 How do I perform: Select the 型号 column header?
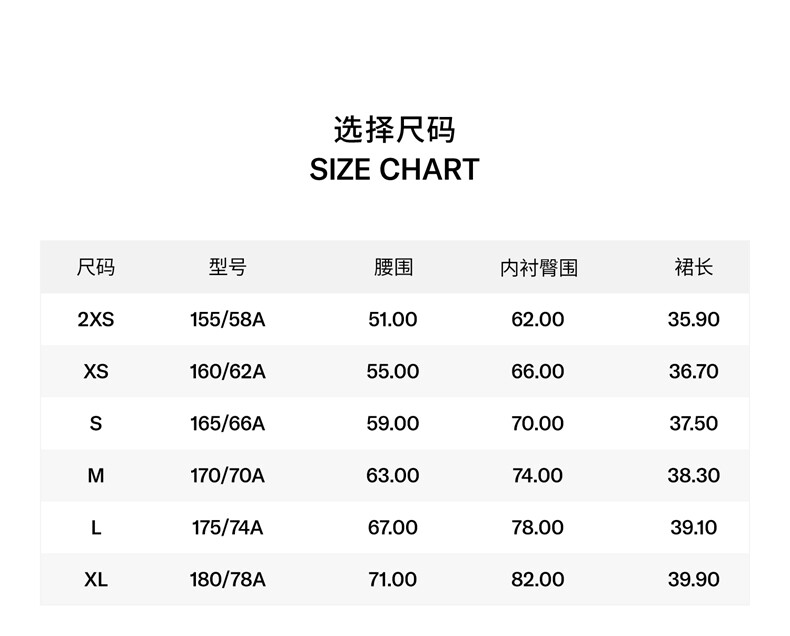click(227, 268)
